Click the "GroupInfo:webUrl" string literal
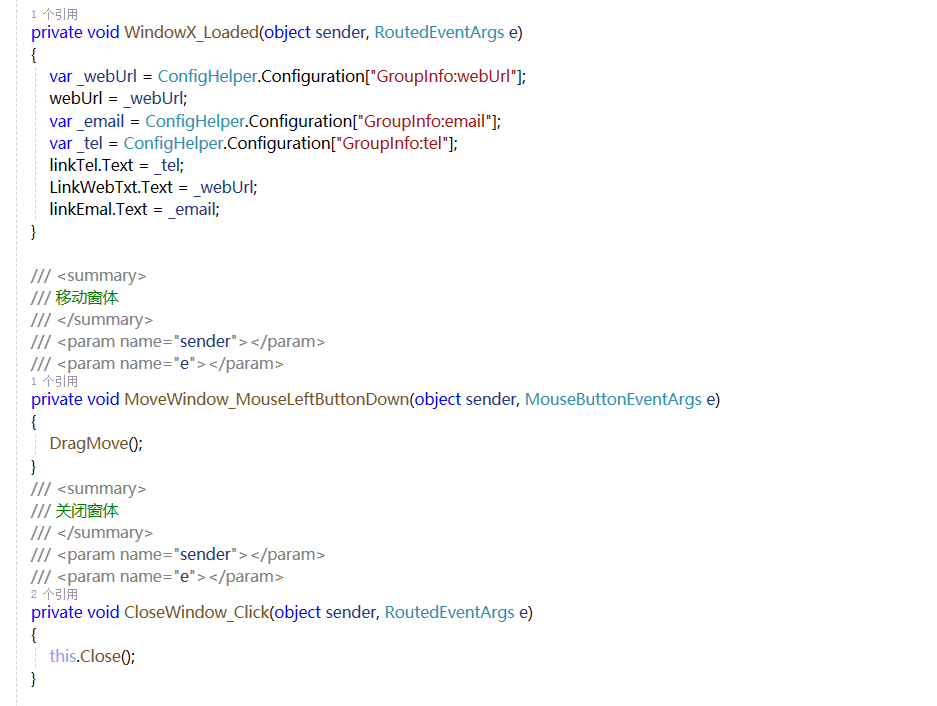937x706 pixels. pyautogui.click(x=443, y=77)
